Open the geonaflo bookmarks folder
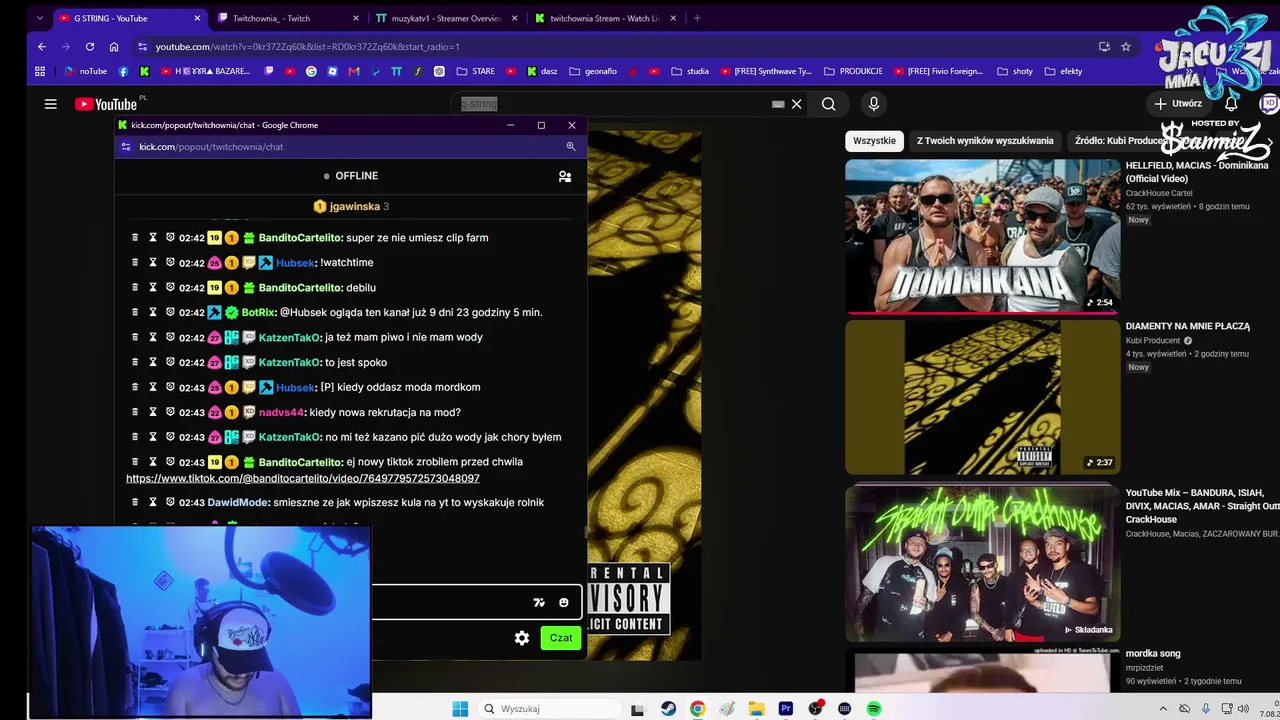The height and width of the screenshot is (720, 1280). tap(593, 72)
